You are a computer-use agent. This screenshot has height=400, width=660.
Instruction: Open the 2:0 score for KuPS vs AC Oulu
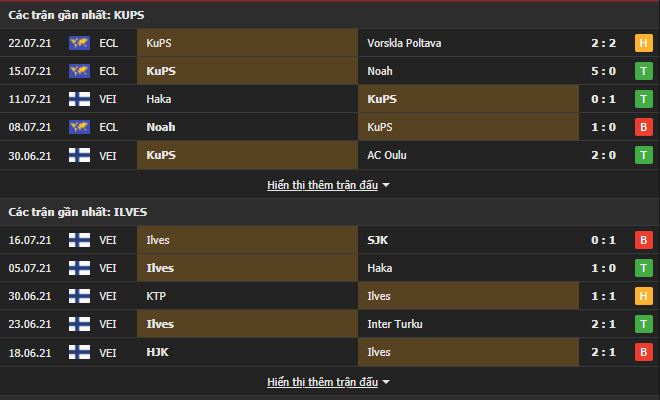(x=603, y=155)
